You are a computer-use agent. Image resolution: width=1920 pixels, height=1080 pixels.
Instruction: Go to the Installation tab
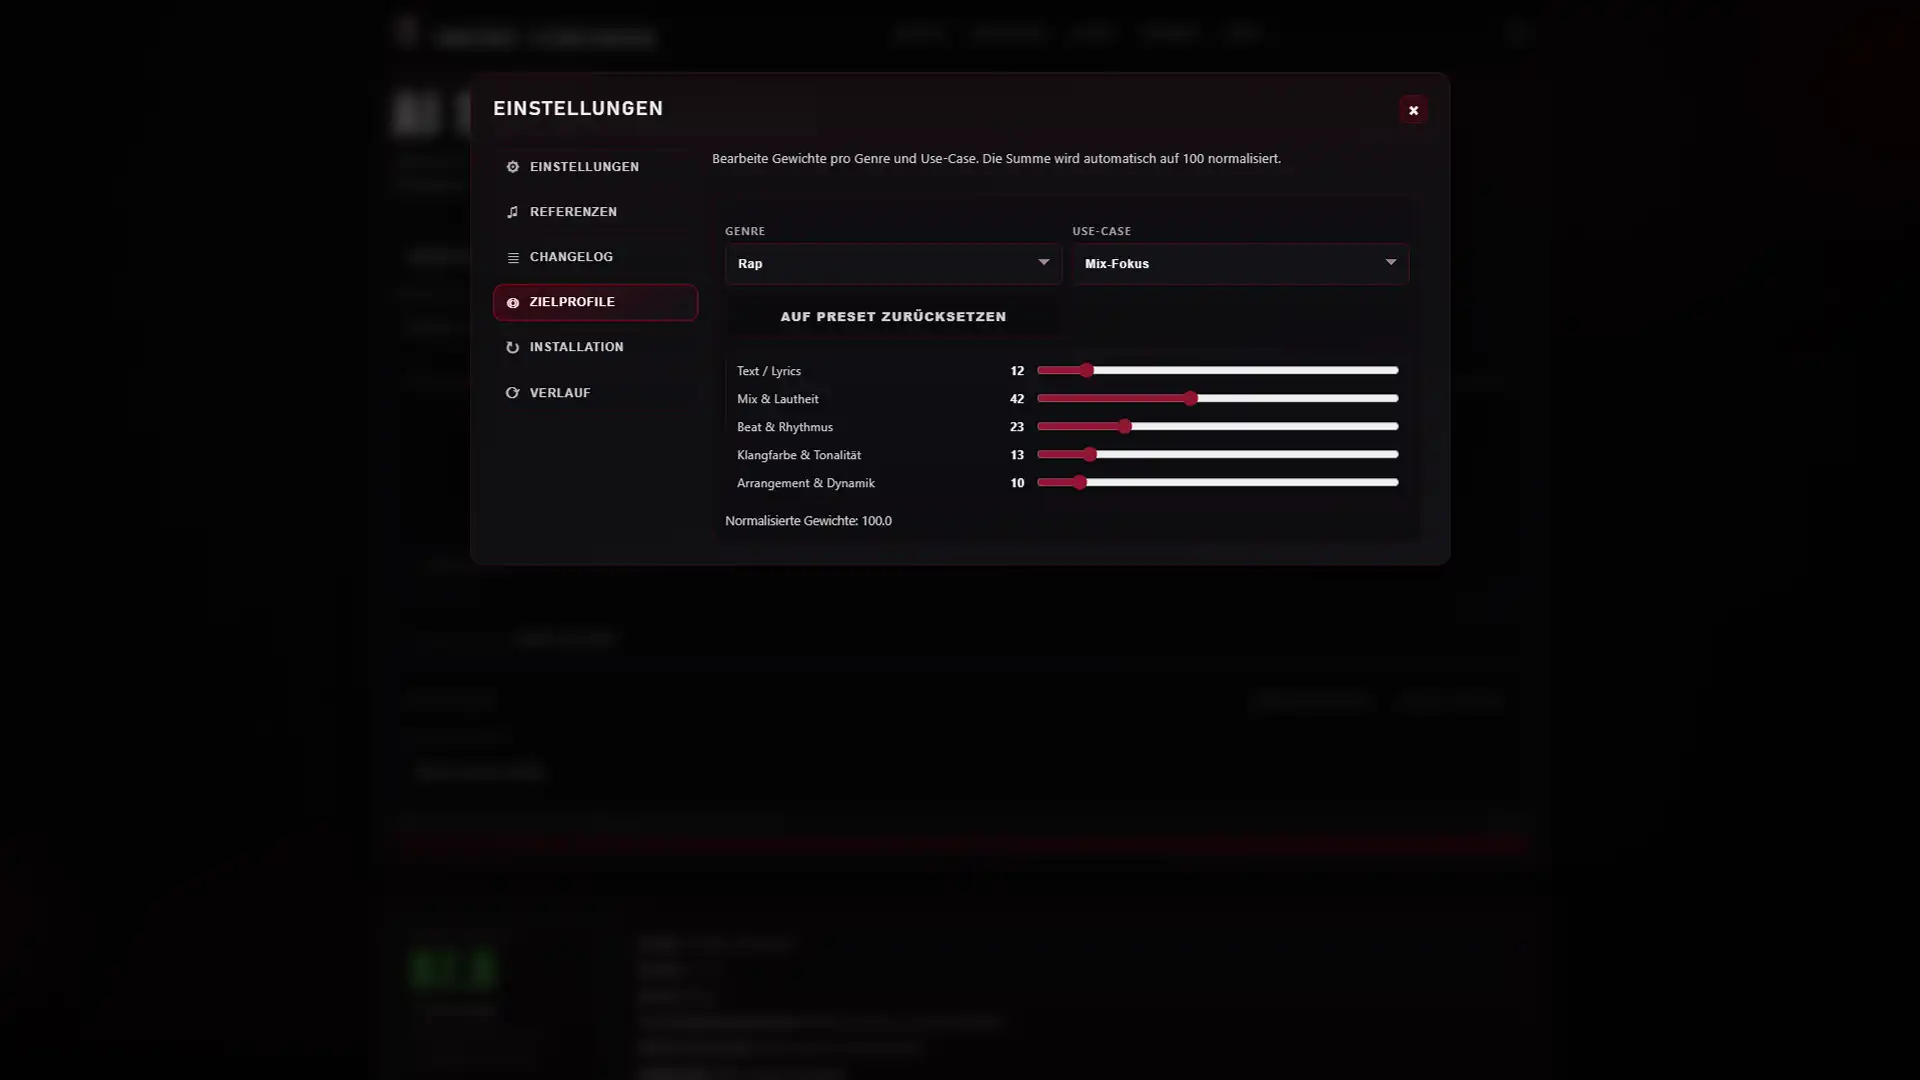(595, 347)
